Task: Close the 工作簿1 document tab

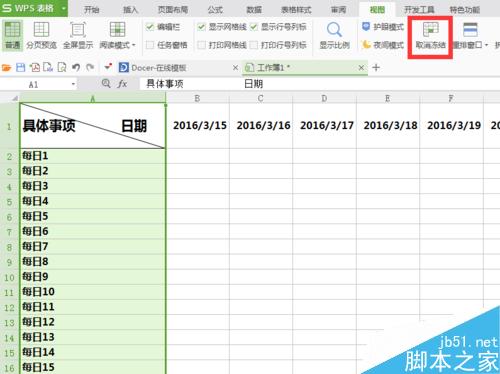Action: (361, 68)
